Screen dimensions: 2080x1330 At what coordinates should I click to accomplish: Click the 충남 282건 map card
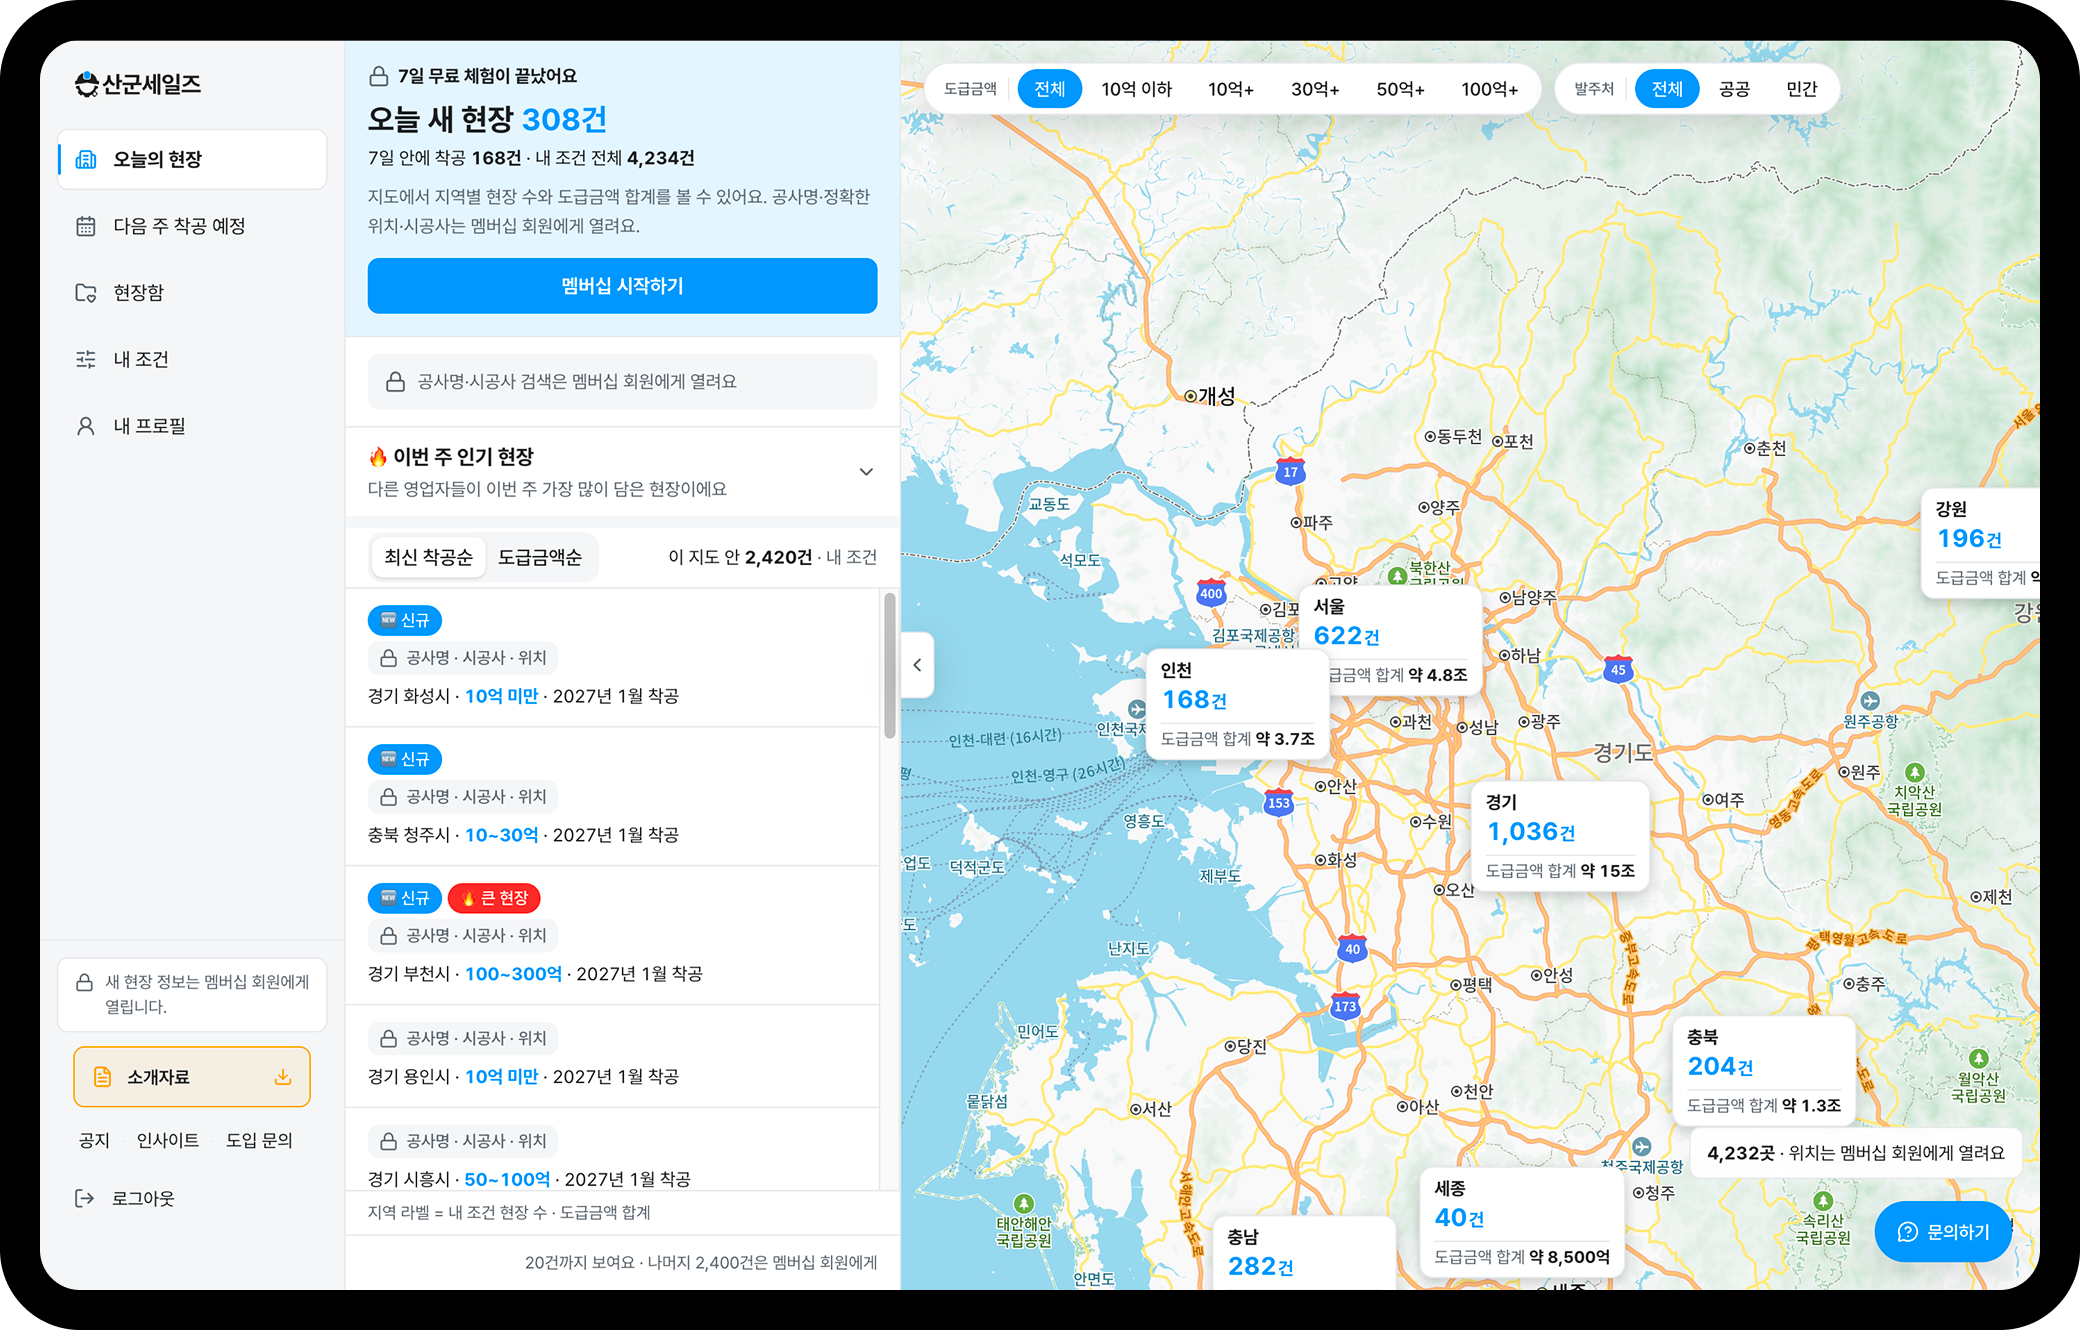tap(1303, 1253)
